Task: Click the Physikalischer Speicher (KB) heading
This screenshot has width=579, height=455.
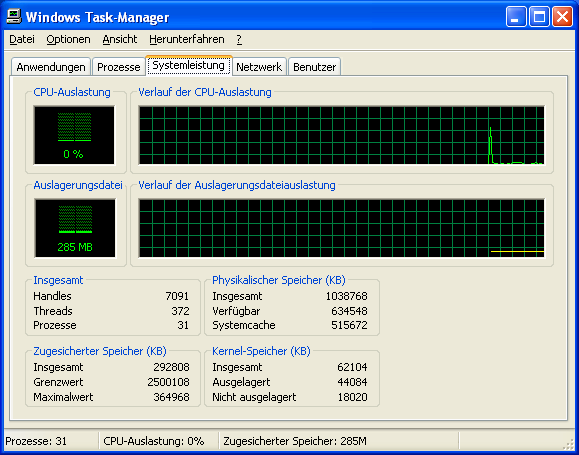Action: [x=279, y=280]
